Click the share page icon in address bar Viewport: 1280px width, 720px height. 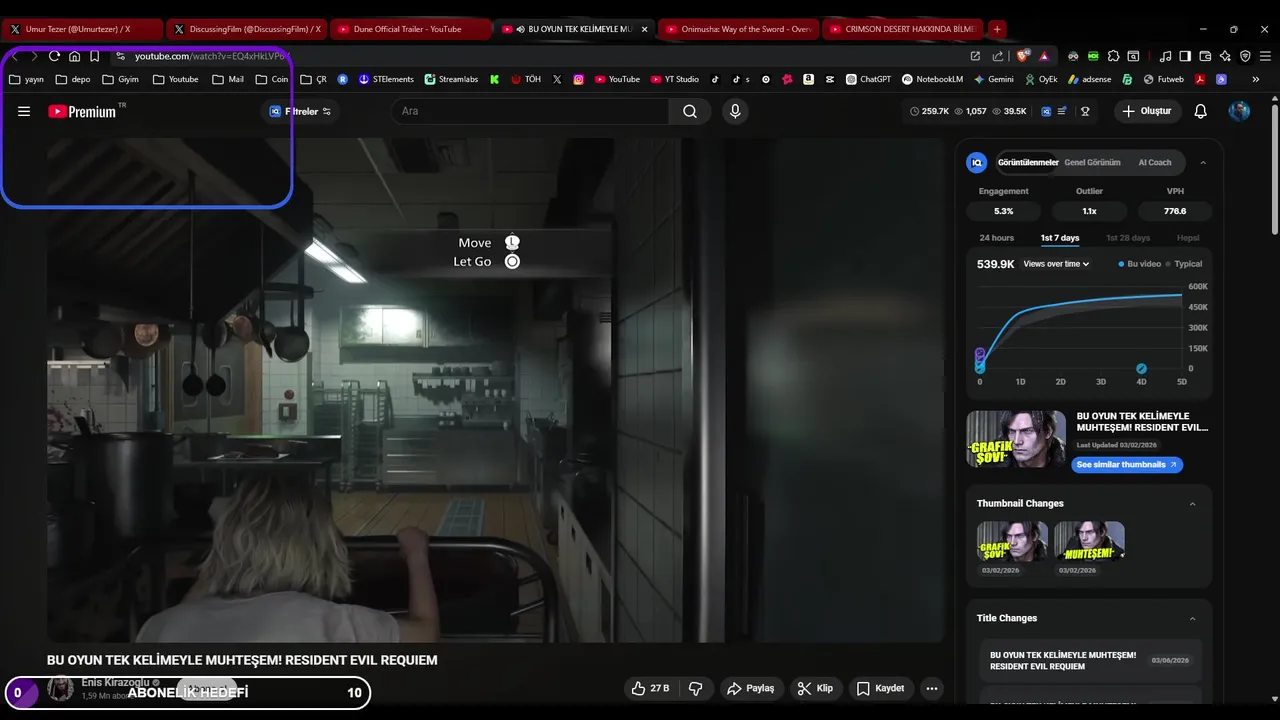click(998, 56)
